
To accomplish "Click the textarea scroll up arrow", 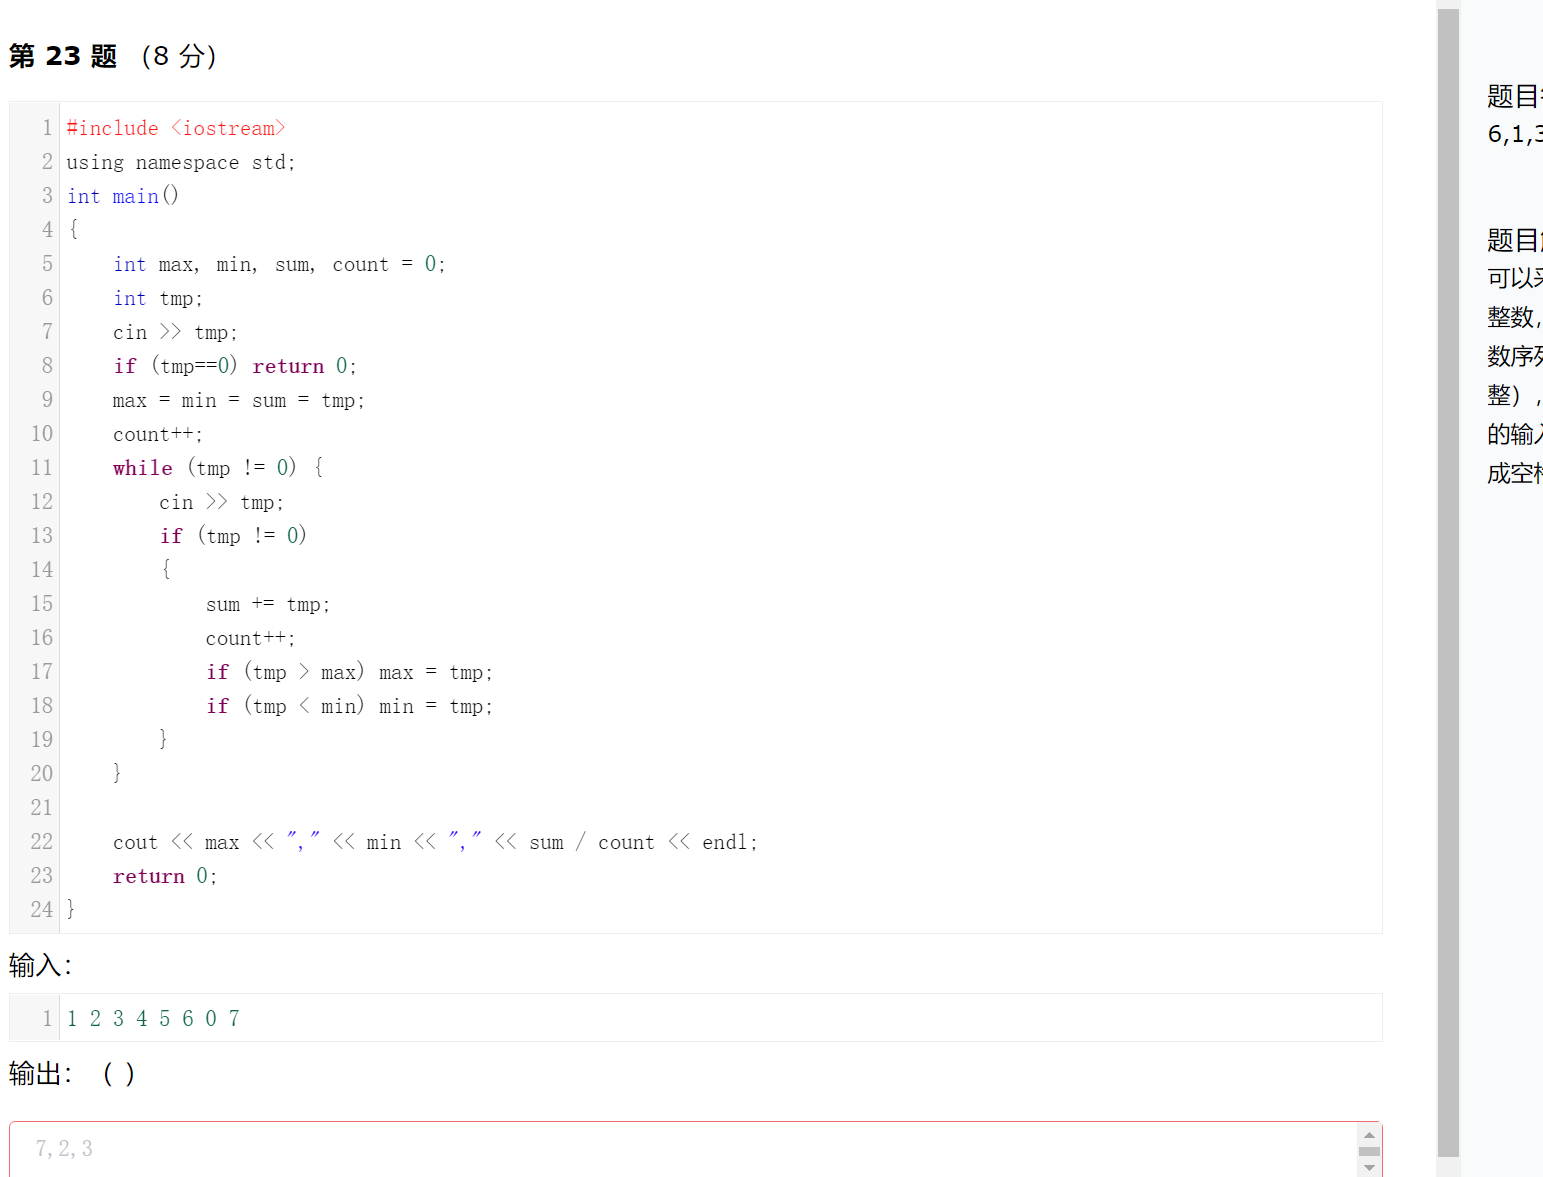I will pyautogui.click(x=1369, y=1135).
